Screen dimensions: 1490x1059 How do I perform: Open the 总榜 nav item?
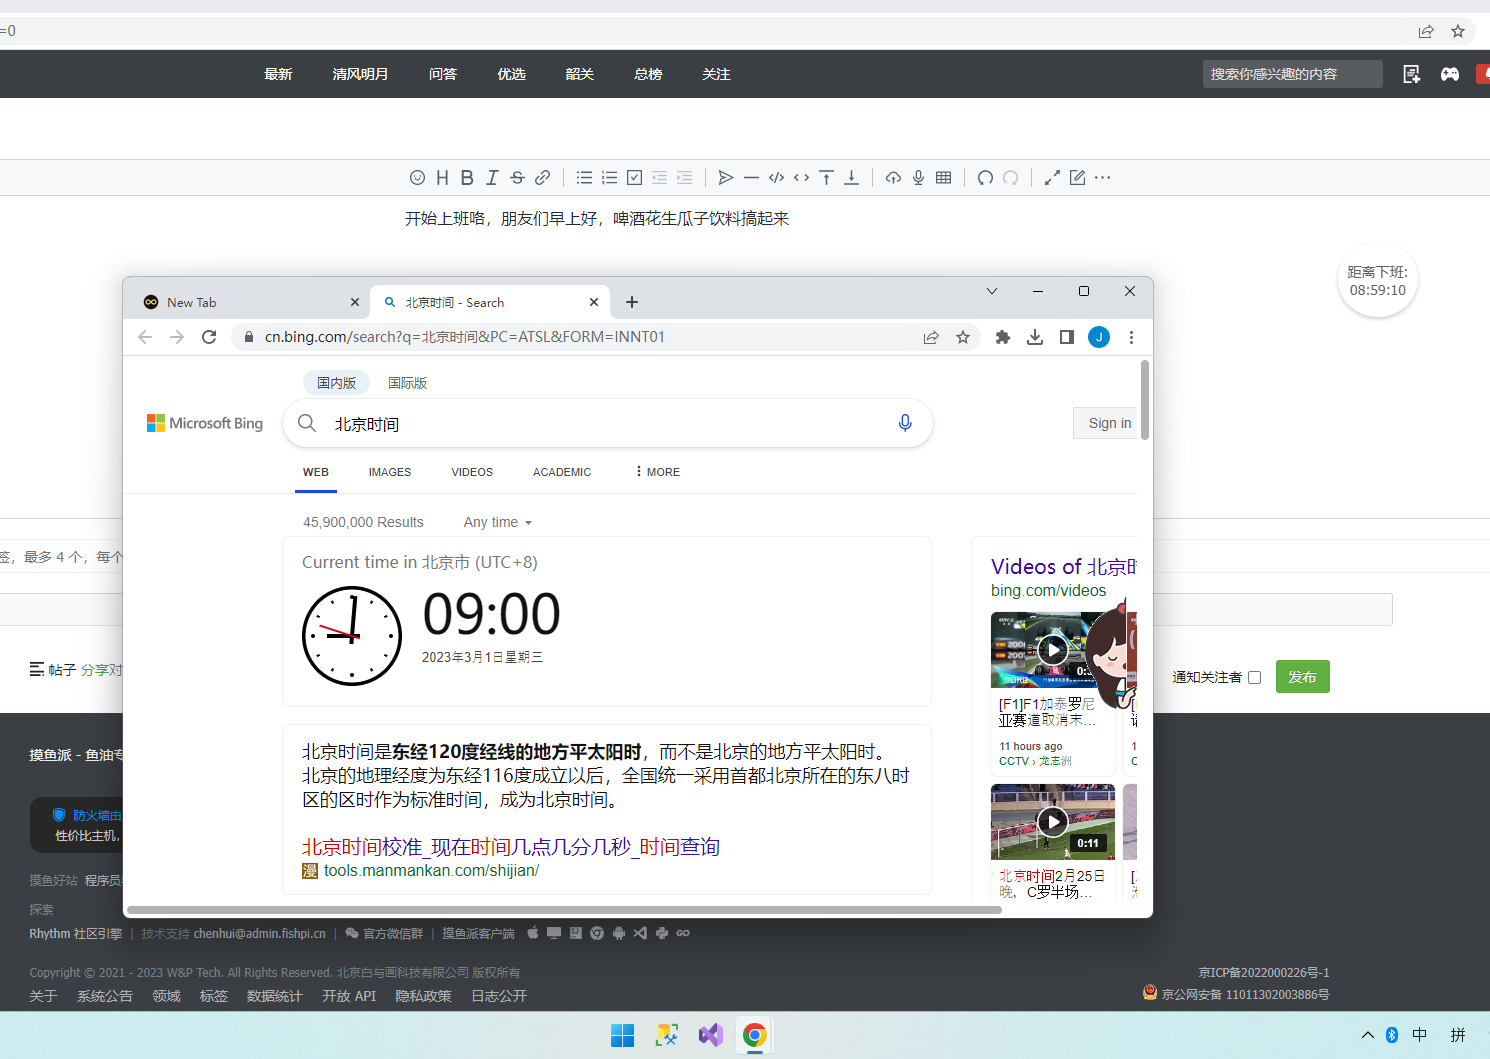point(648,74)
